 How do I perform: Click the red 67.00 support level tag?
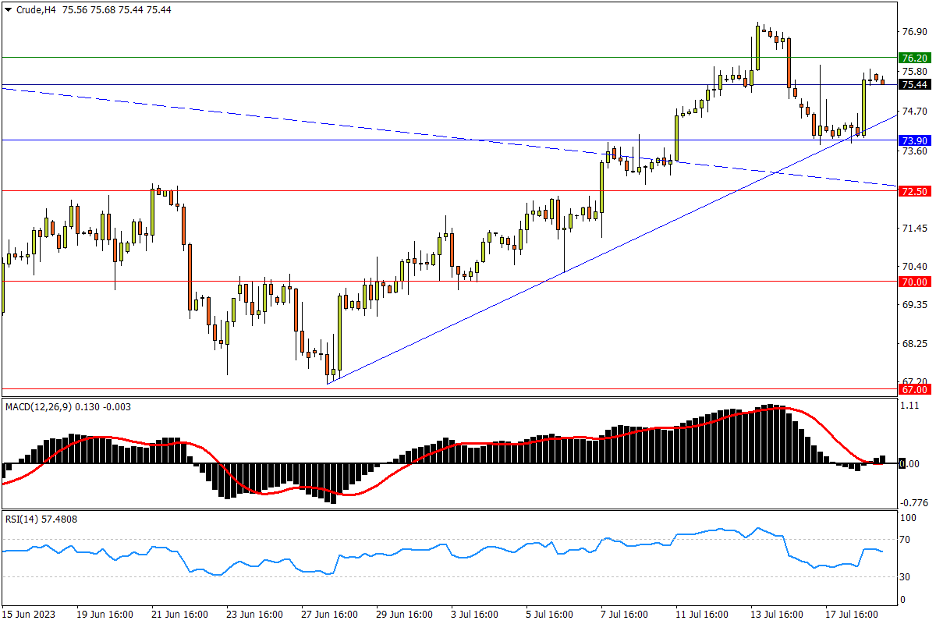pos(915,389)
